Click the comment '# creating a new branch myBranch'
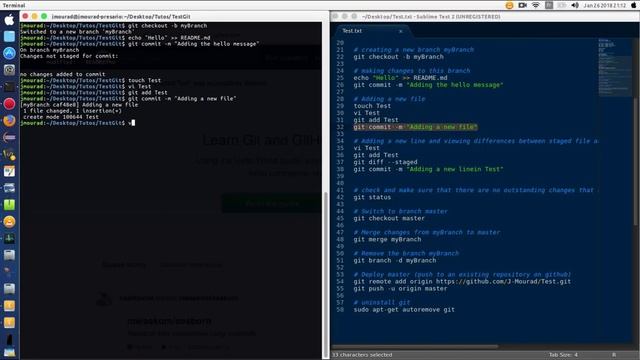This screenshot has height=360, width=640. [413, 50]
